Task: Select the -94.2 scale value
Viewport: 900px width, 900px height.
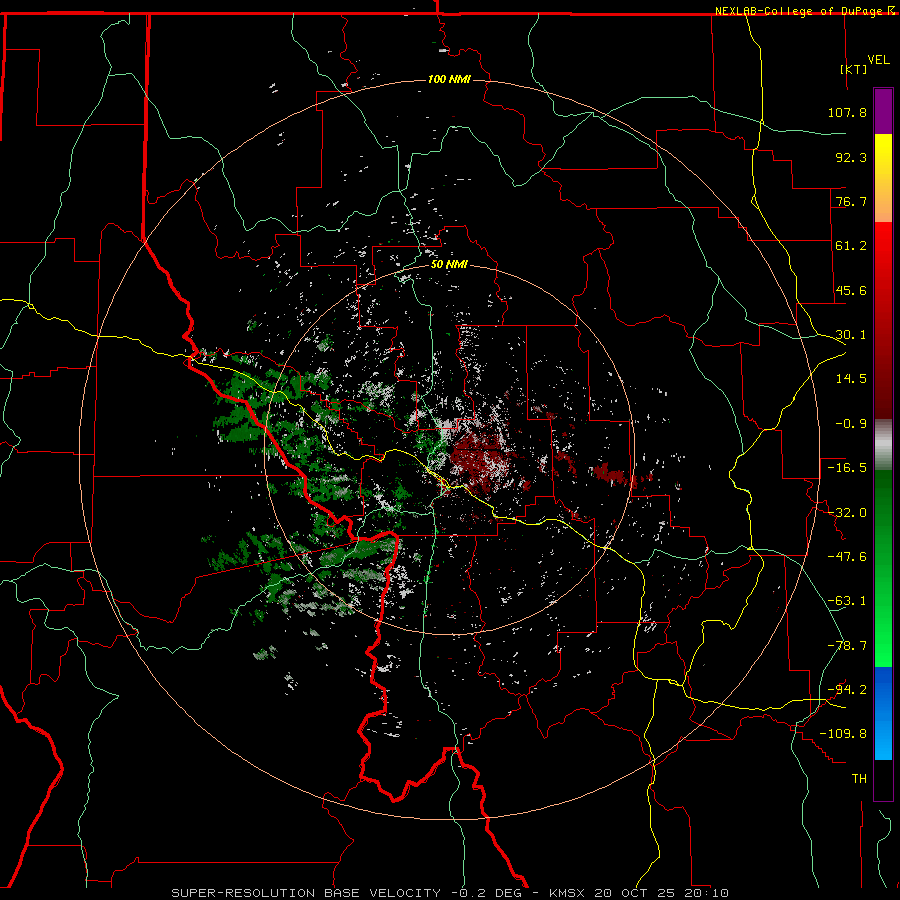Action: 847,690
